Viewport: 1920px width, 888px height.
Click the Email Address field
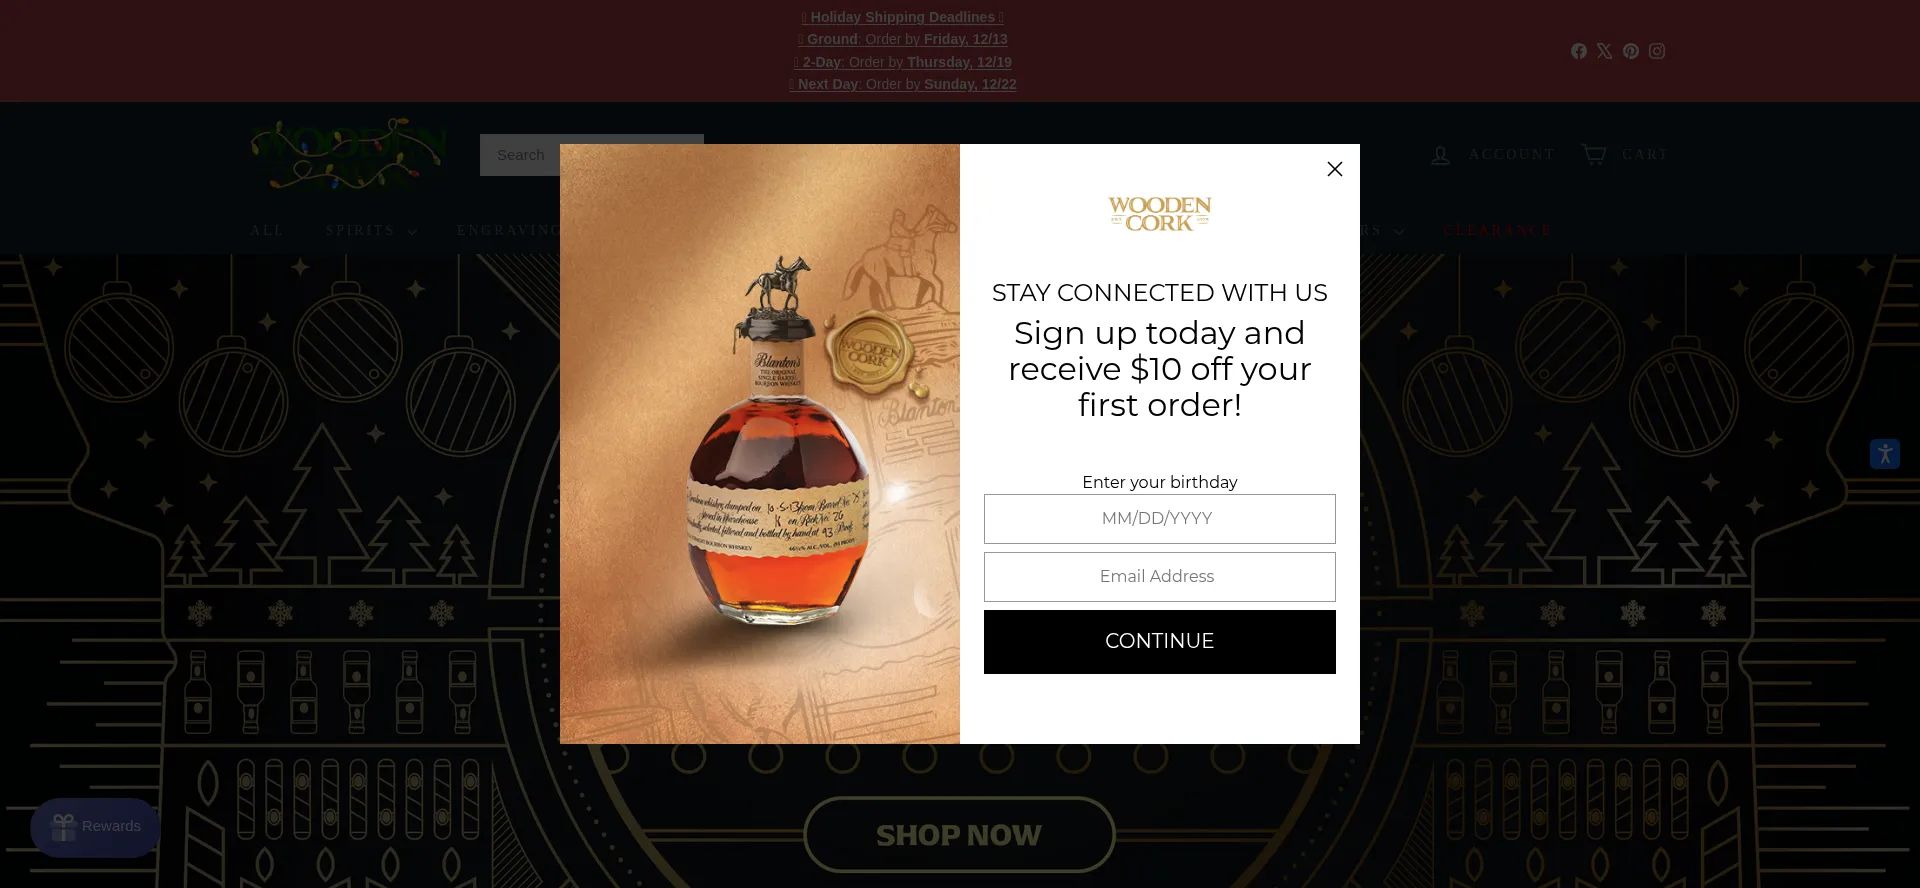tap(1159, 577)
